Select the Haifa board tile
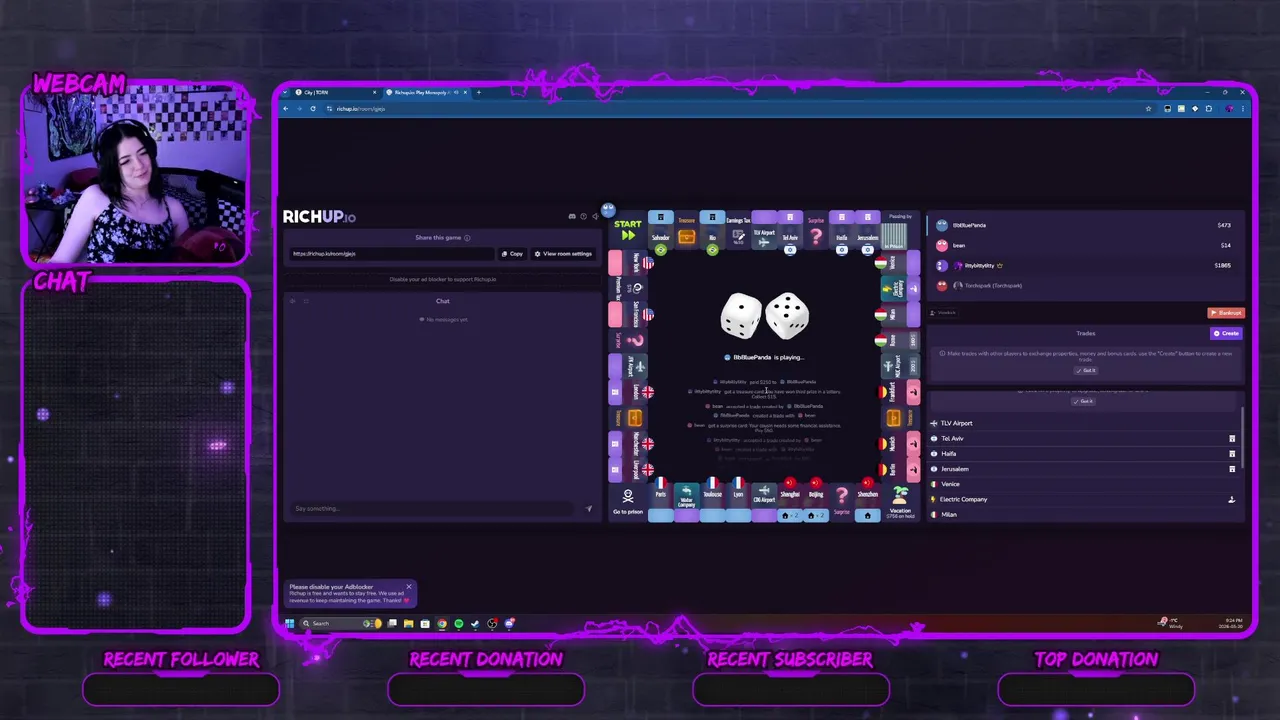The height and width of the screenshot is (720, 1280). pos(842,232)
